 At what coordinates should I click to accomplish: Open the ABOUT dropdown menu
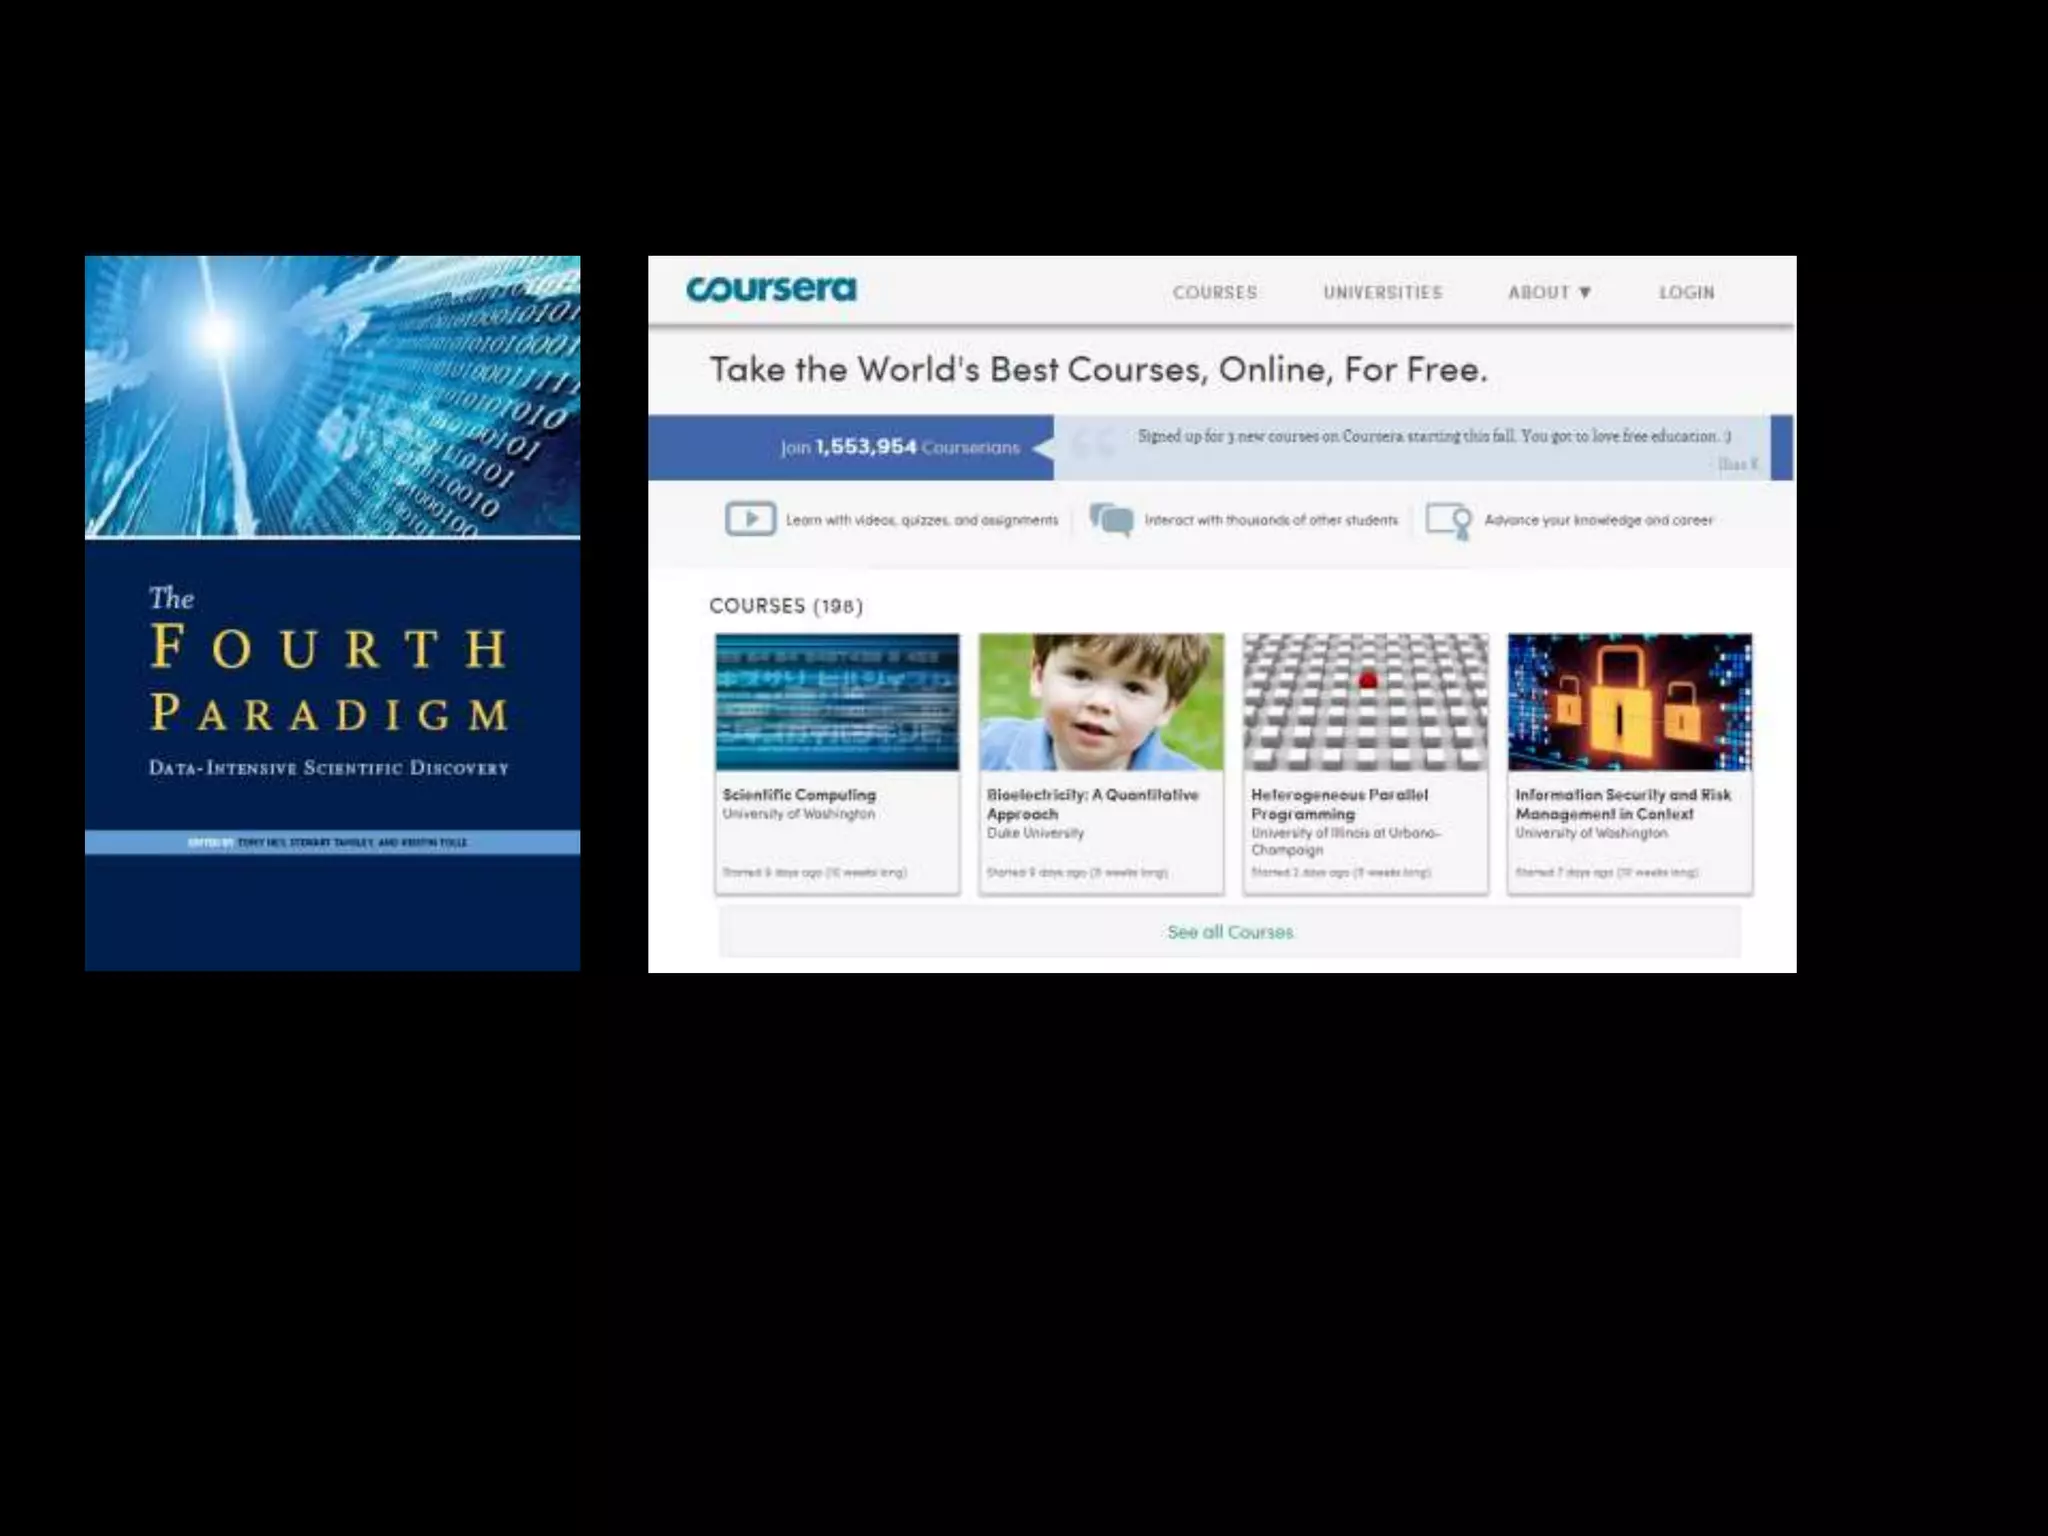(x=1549, y=292)
